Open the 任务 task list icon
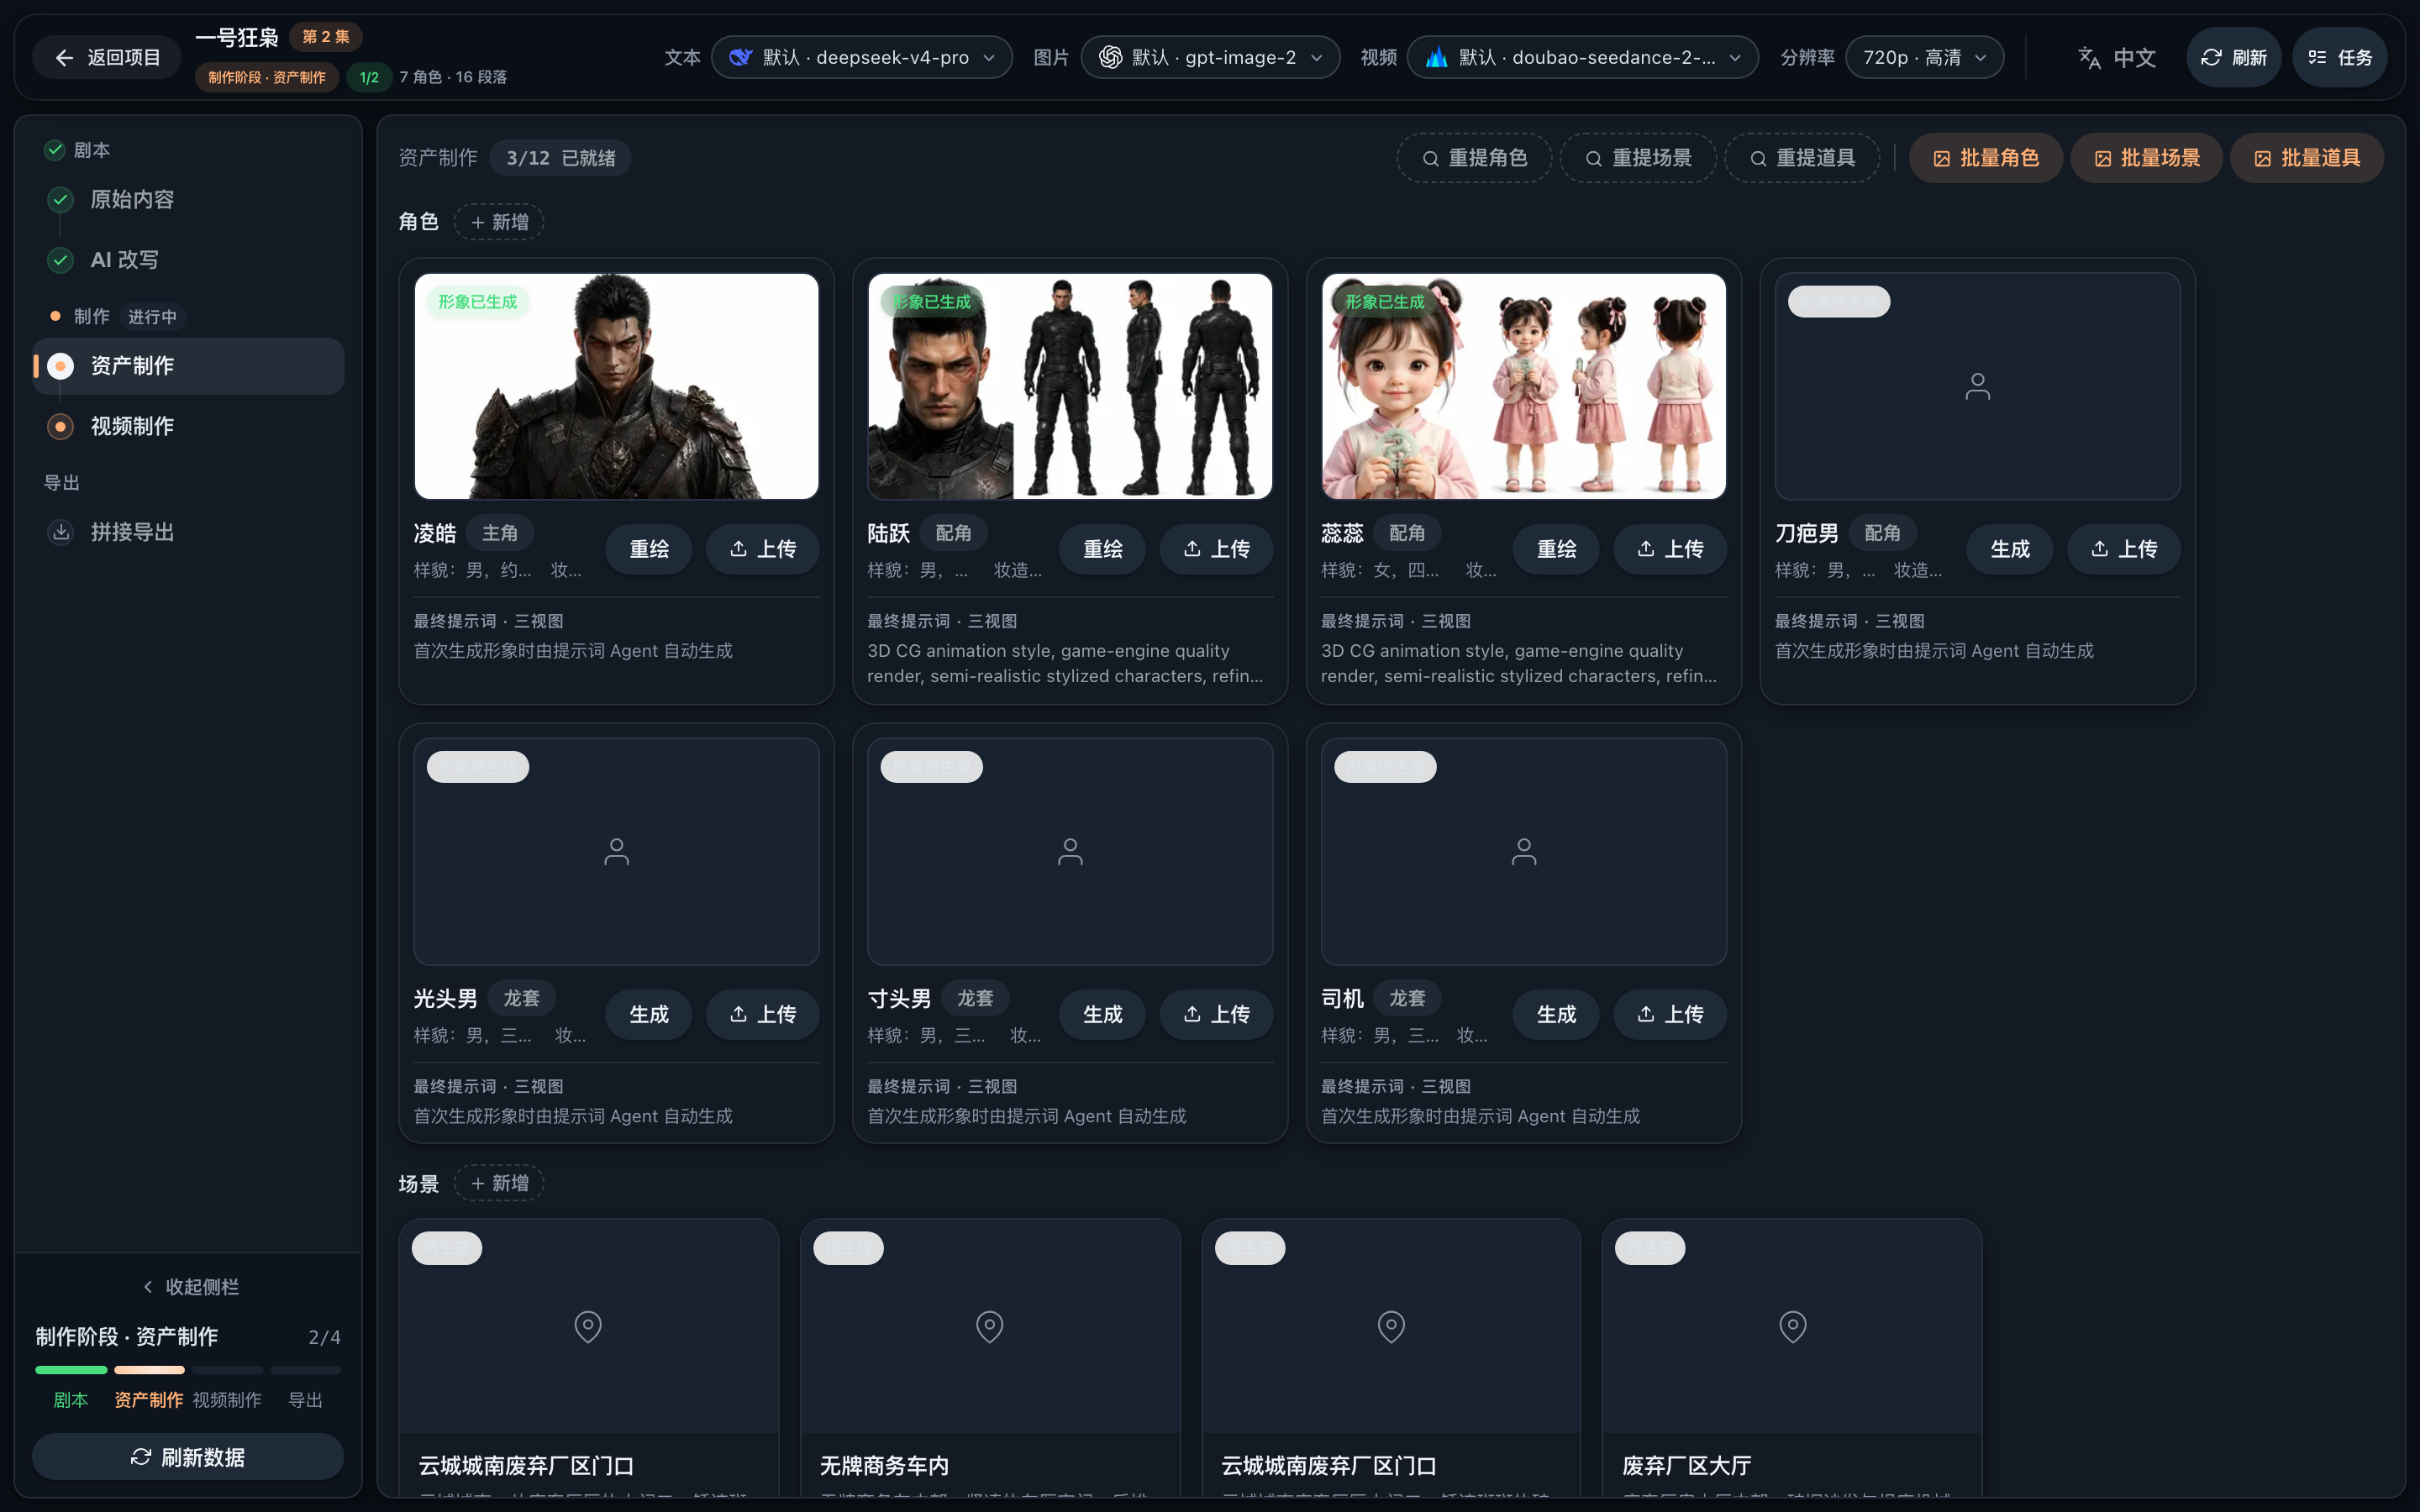This screenshot has width=2420, height=1512. click(x=2339, y=57)
